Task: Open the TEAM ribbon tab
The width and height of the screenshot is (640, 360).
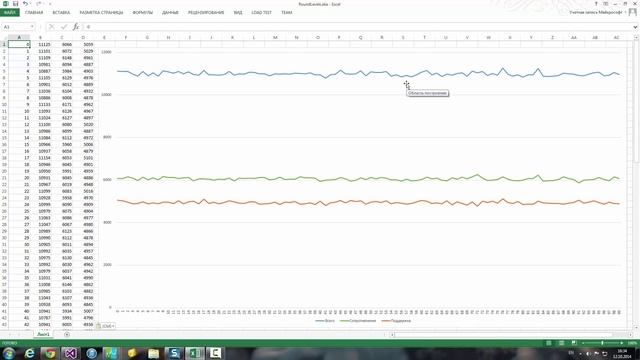Action: coord(287,13)
